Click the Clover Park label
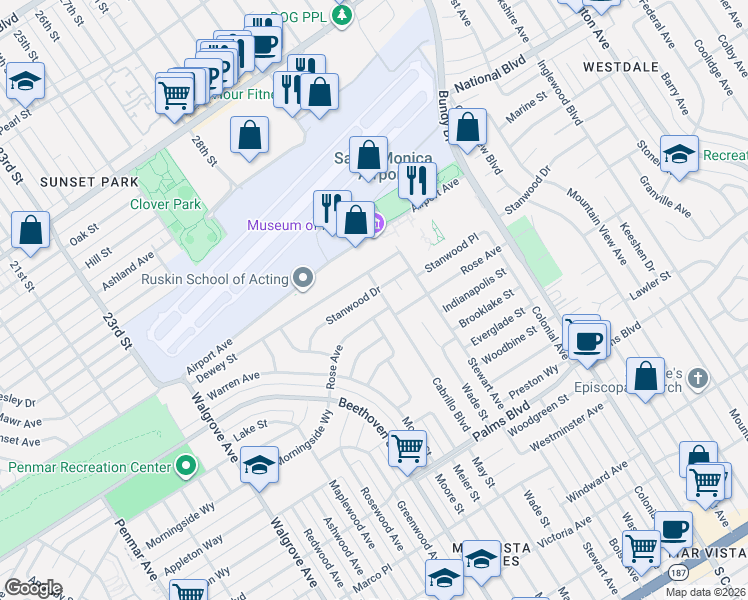The height and width of the screenshot is (600, 748). [166, 204]
